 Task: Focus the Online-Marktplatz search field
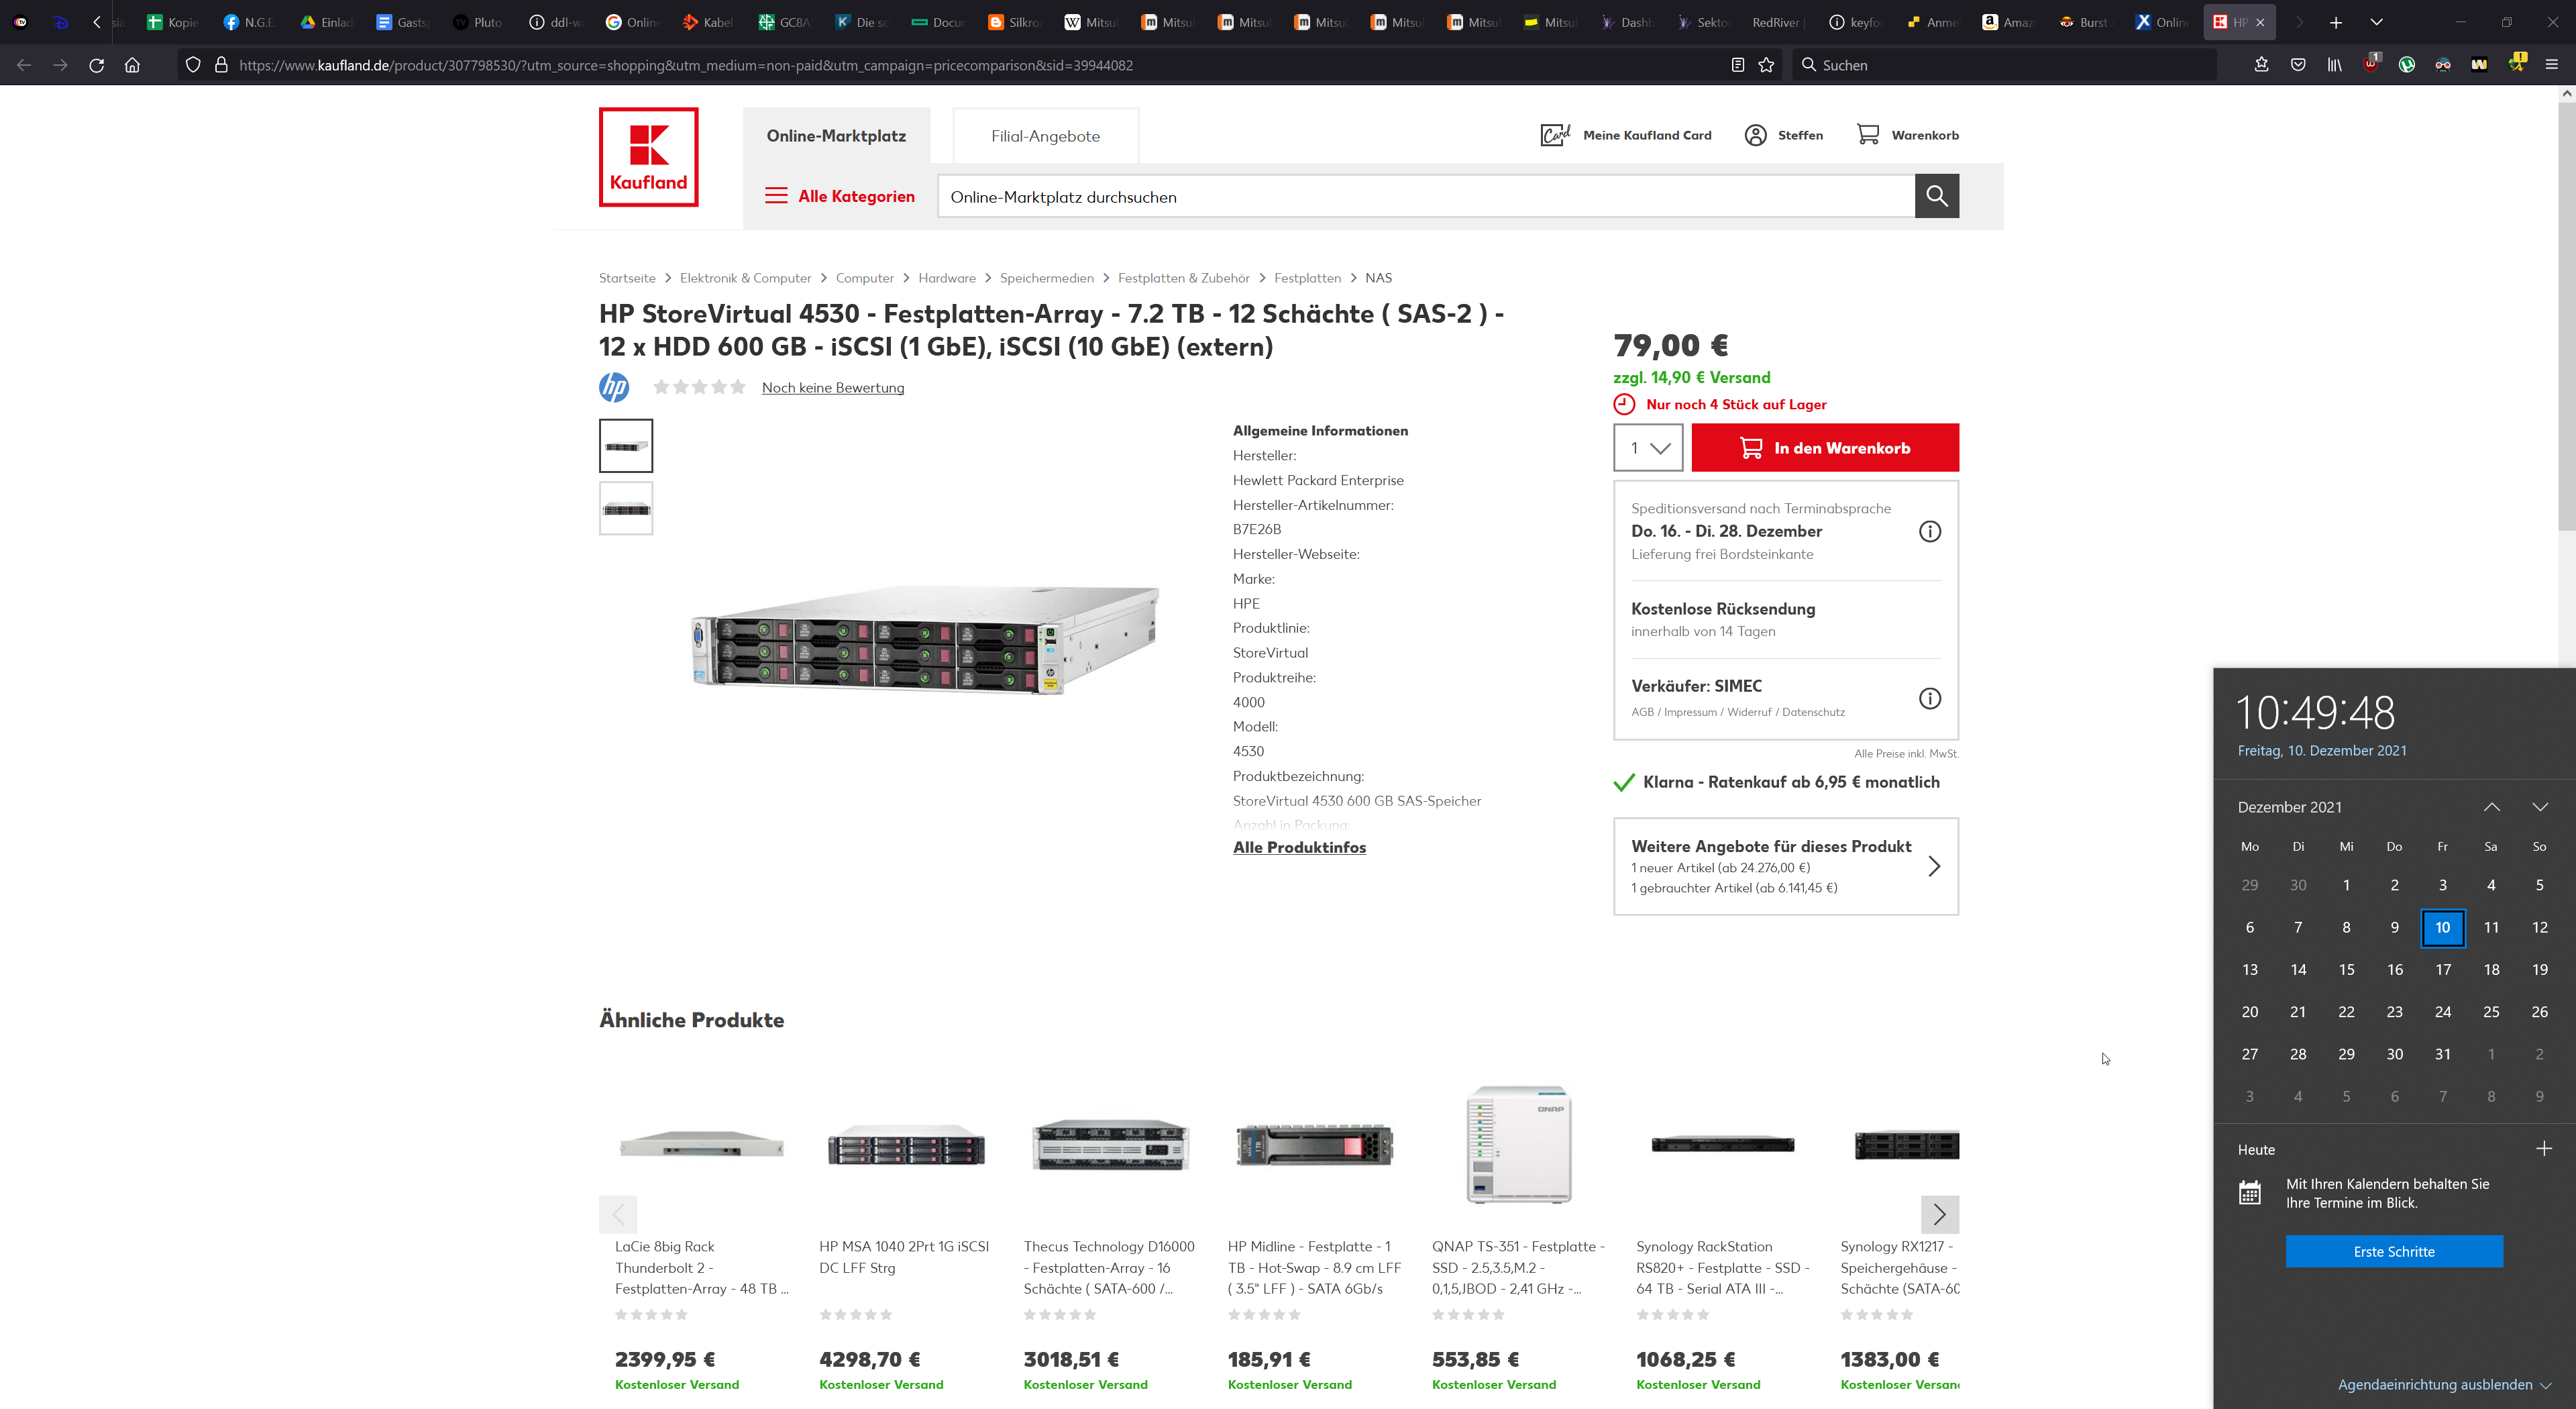pos(1426,196)
